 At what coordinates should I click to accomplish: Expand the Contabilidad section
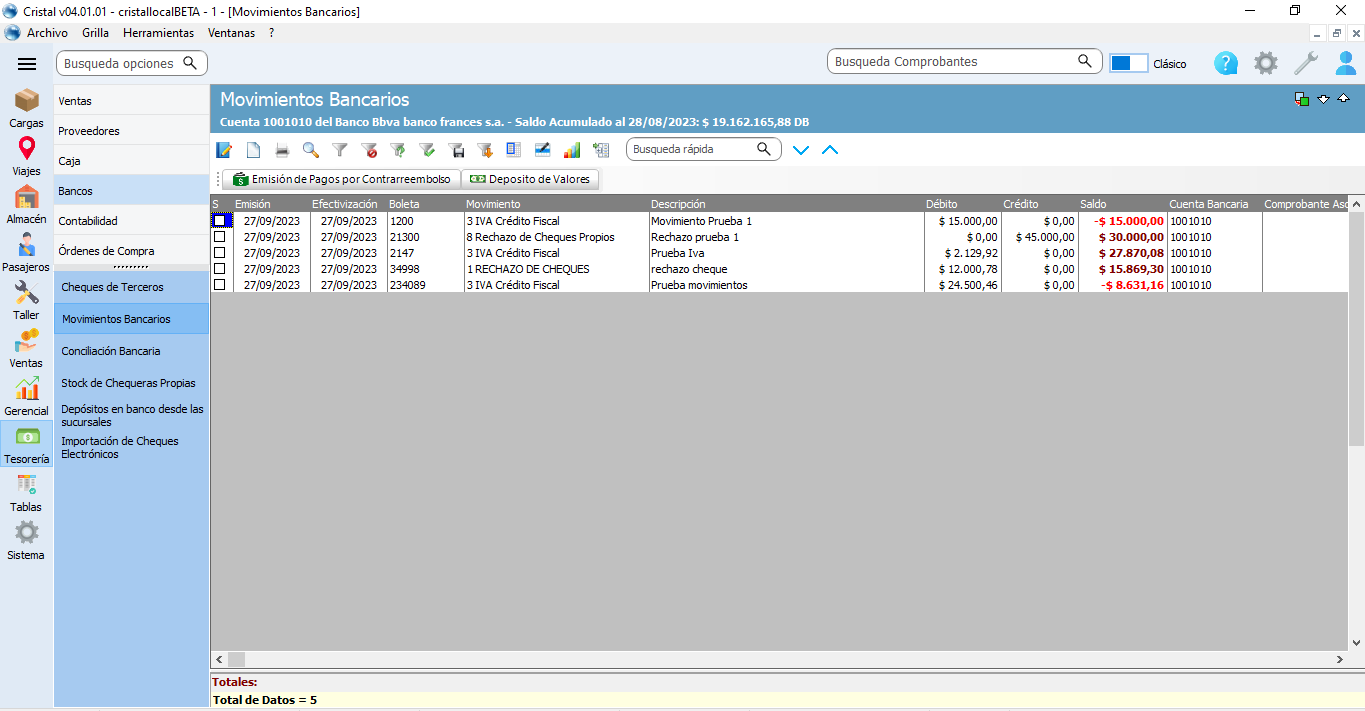[x=88, y=221]
